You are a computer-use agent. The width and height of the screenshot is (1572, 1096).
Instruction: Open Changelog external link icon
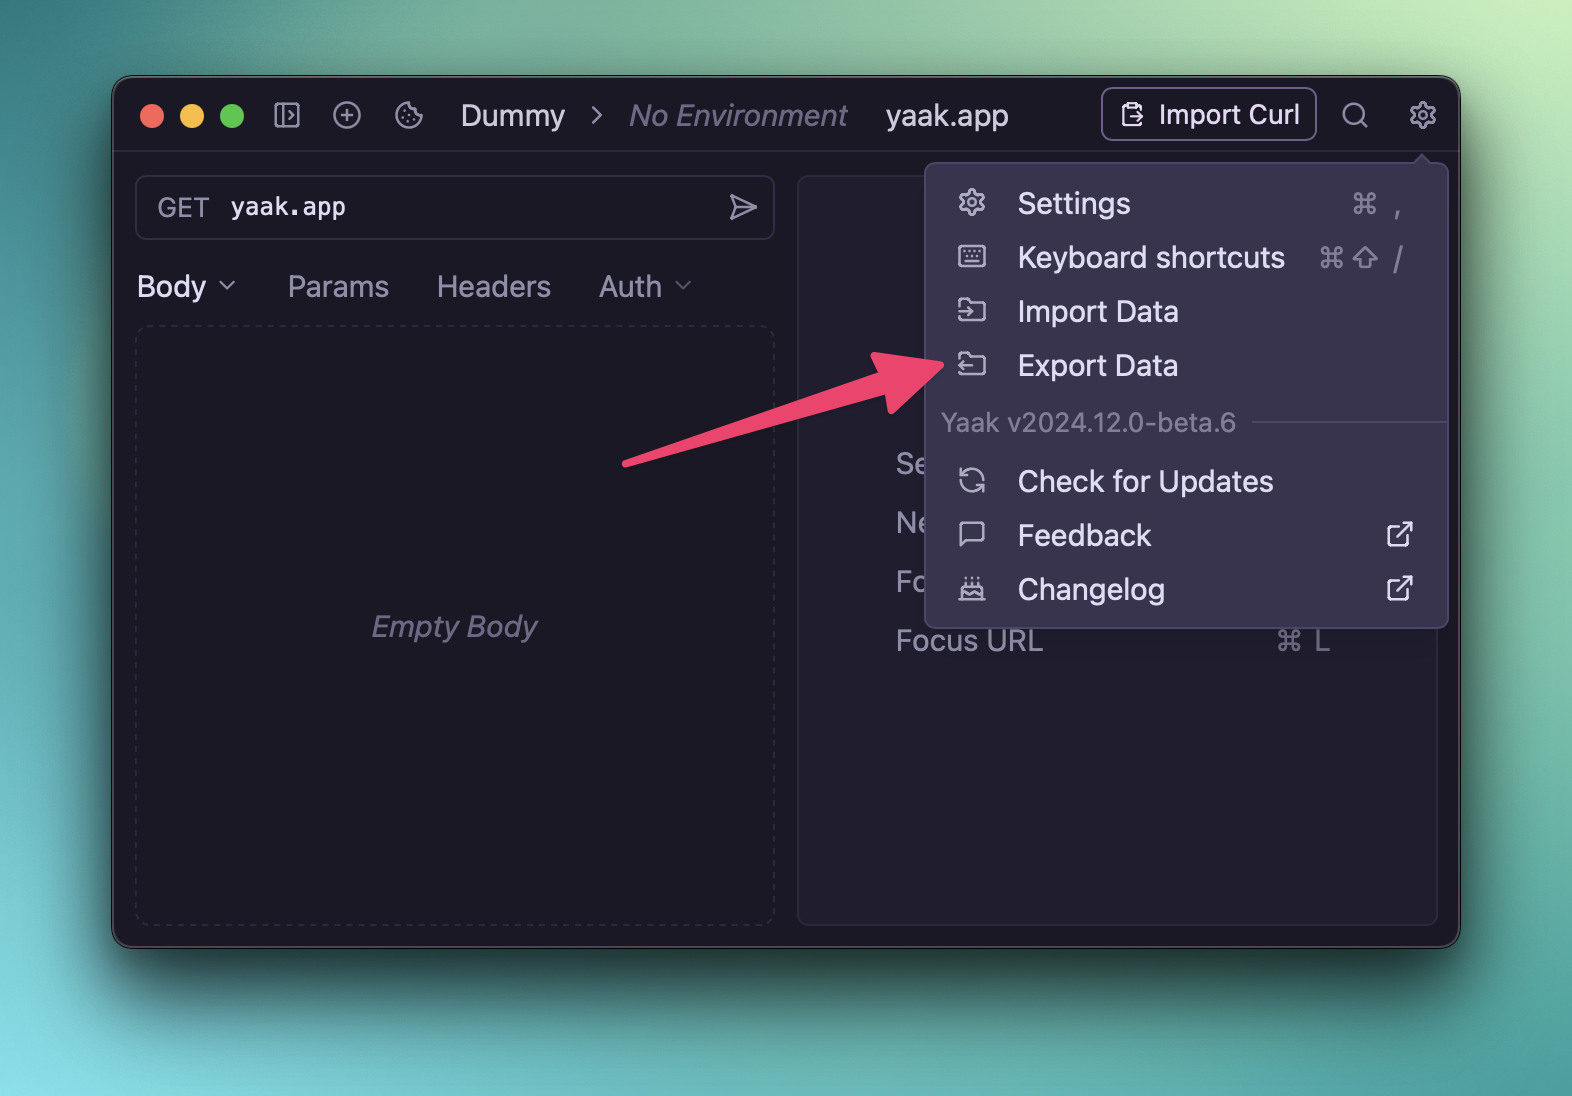1399,589
